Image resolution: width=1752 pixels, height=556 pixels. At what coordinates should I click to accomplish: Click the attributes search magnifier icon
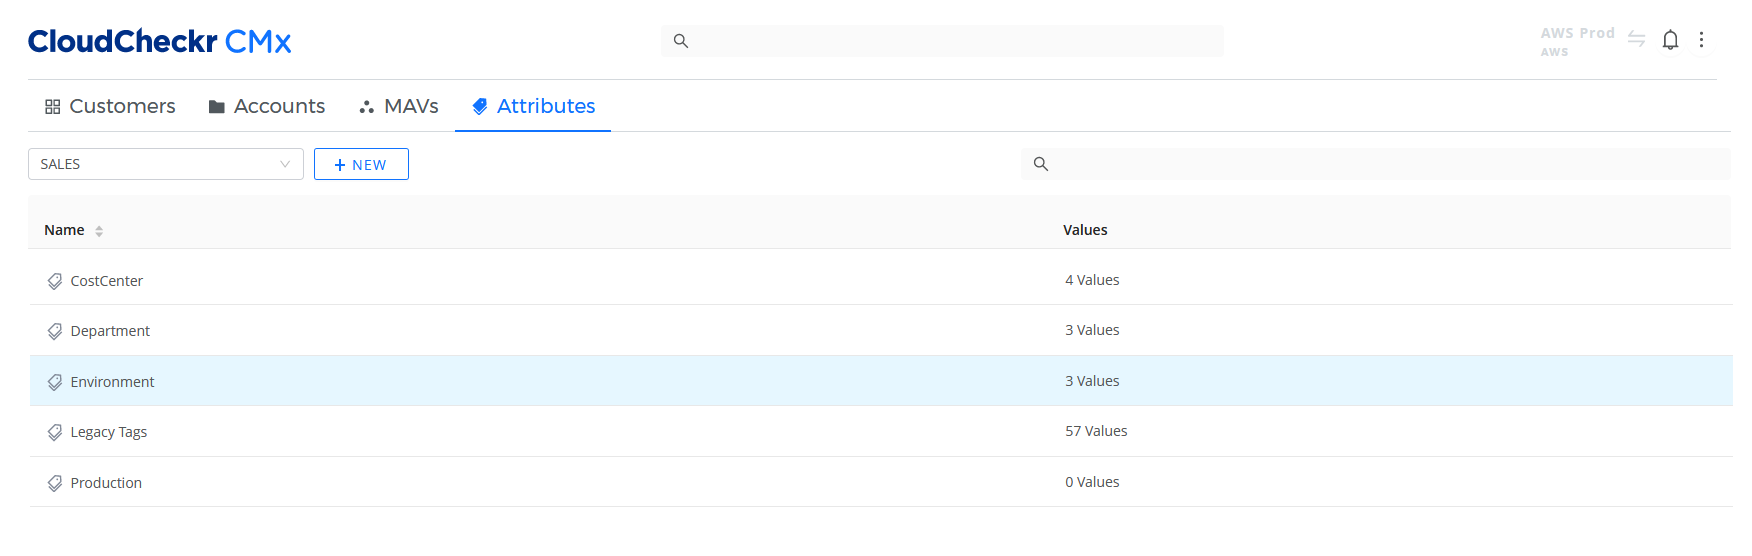click(x=1041, y=164)
